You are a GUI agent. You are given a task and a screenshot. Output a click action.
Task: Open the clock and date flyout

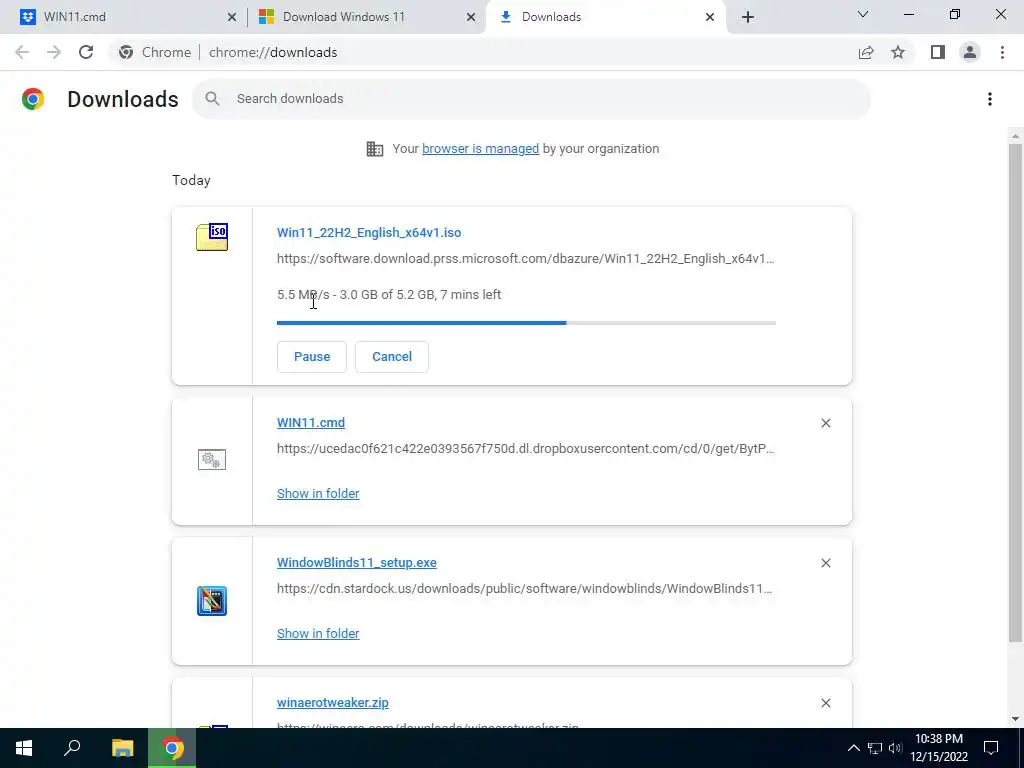(x=938, y=748)
